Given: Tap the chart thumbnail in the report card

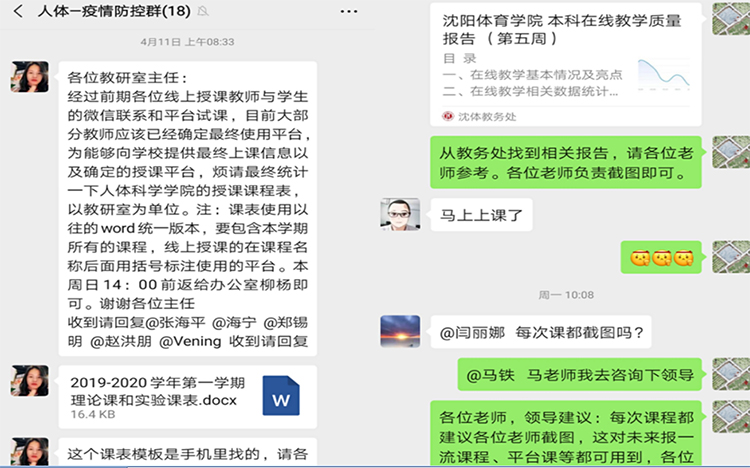Looking at the screenshot, I should point(664,75).
